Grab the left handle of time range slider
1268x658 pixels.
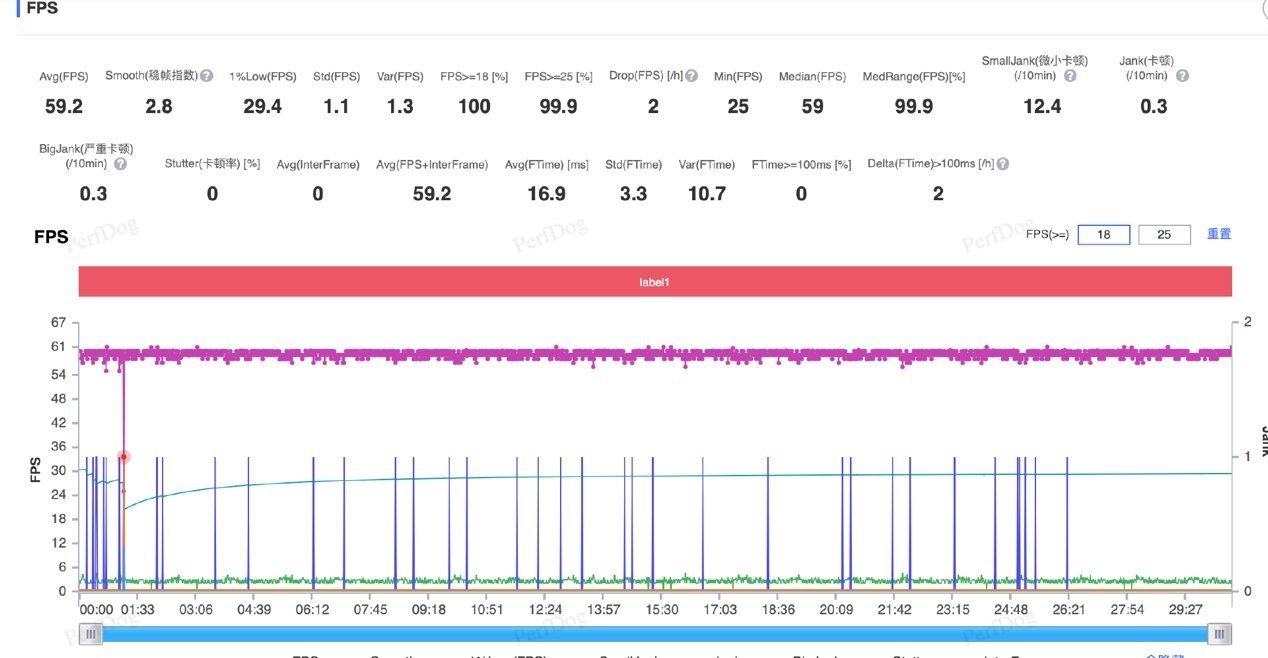coord(91,634)
